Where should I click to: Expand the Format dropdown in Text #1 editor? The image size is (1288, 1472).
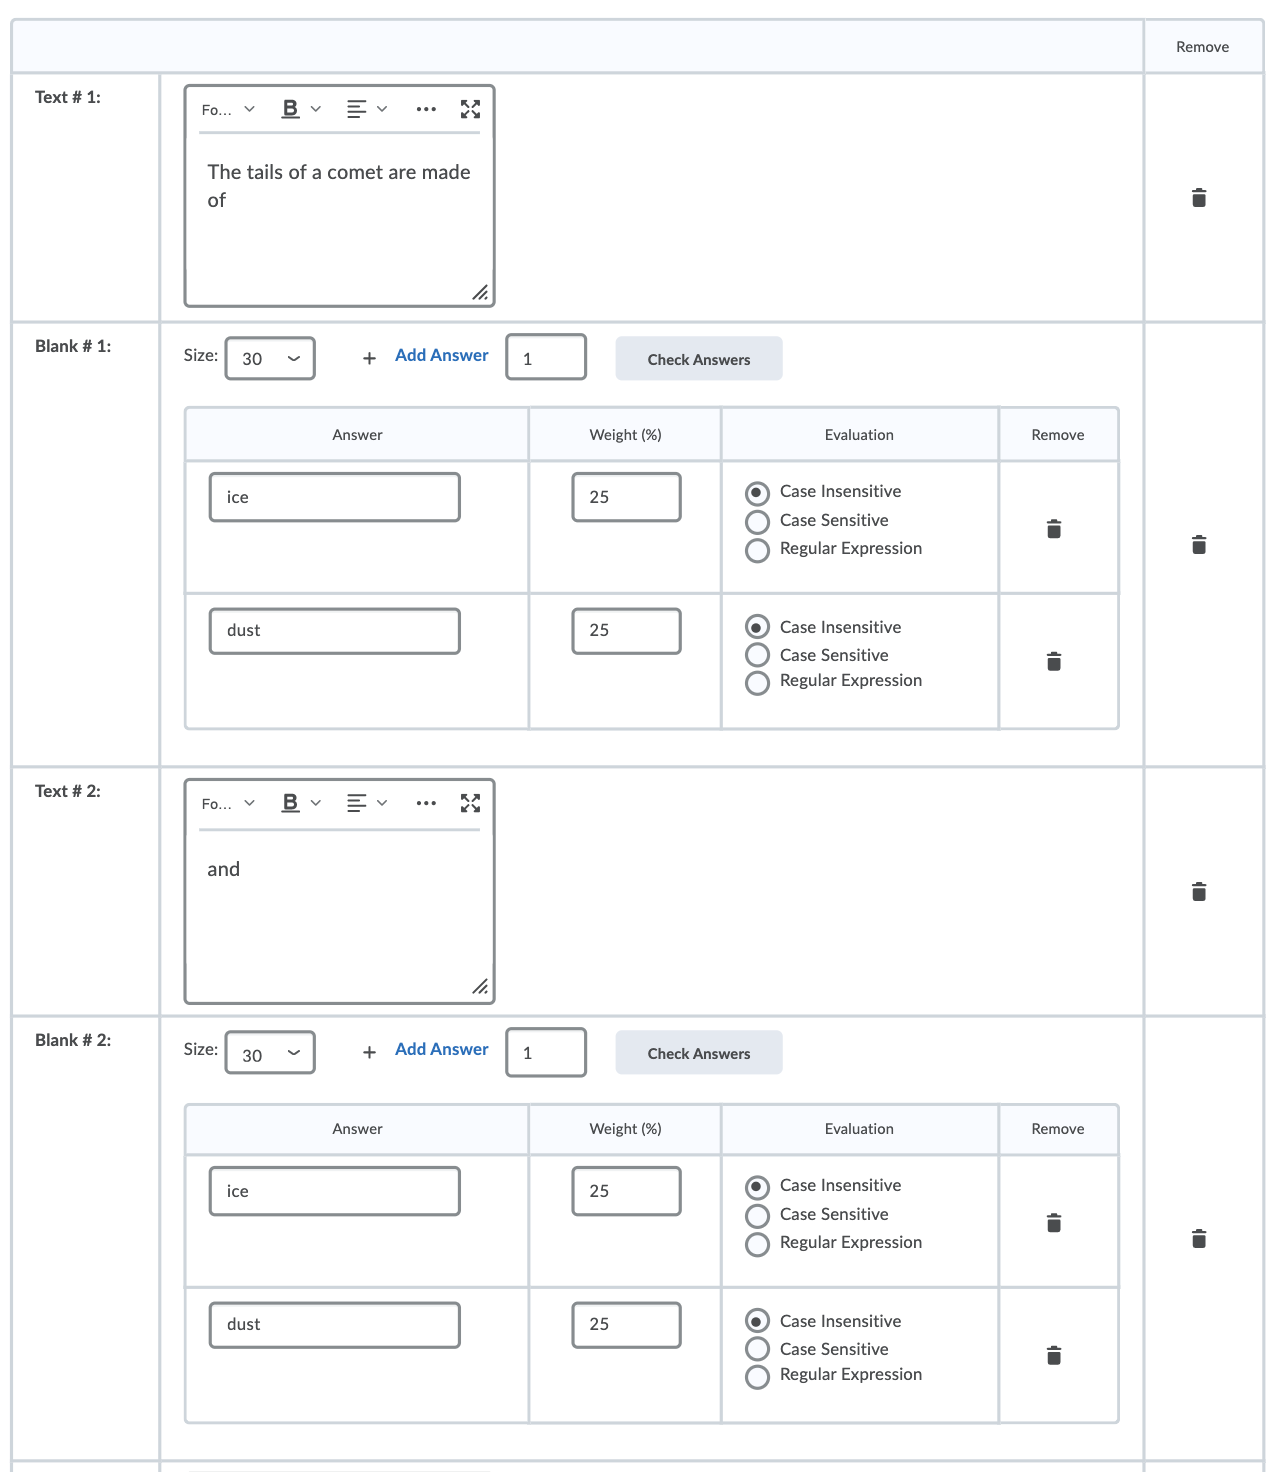pyautogui.click(x=228, y=109)
